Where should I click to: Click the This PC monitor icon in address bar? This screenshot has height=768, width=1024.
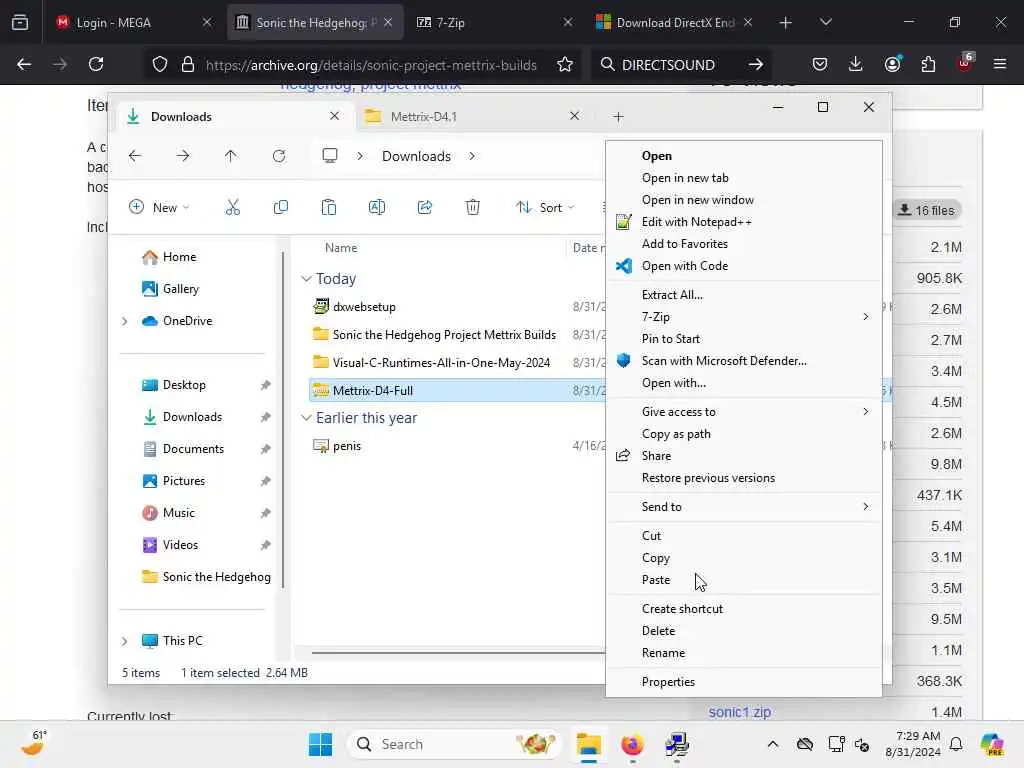(330, 156)
